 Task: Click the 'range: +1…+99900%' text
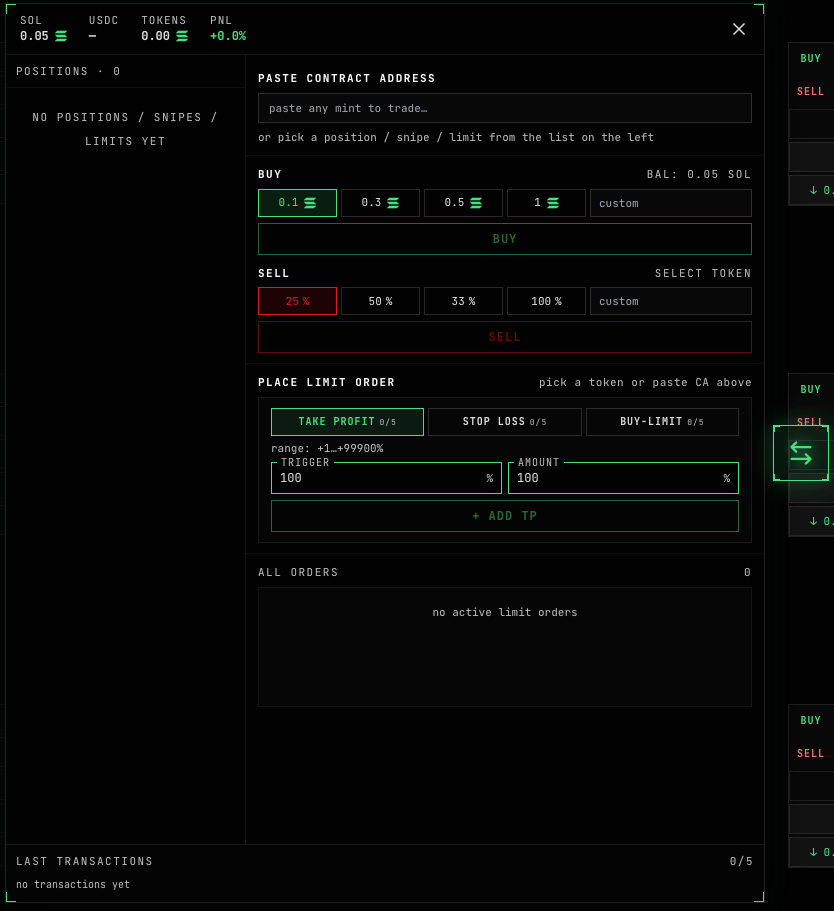pos(327,449)
